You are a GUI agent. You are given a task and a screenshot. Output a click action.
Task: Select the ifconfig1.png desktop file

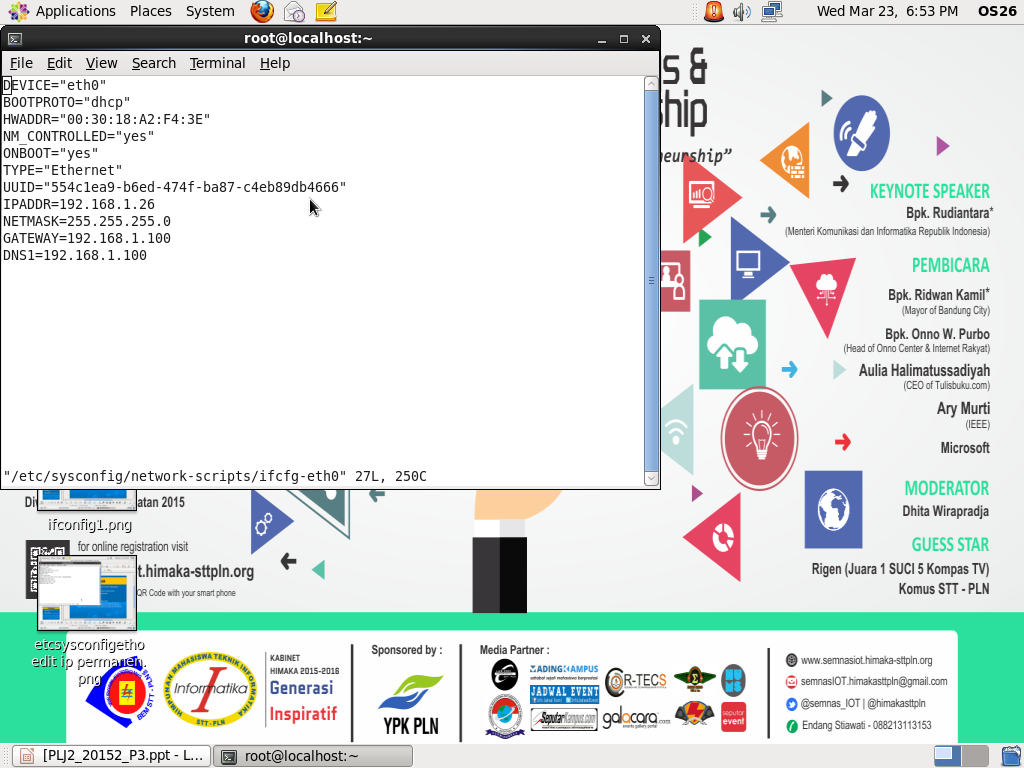coord(89,511)
